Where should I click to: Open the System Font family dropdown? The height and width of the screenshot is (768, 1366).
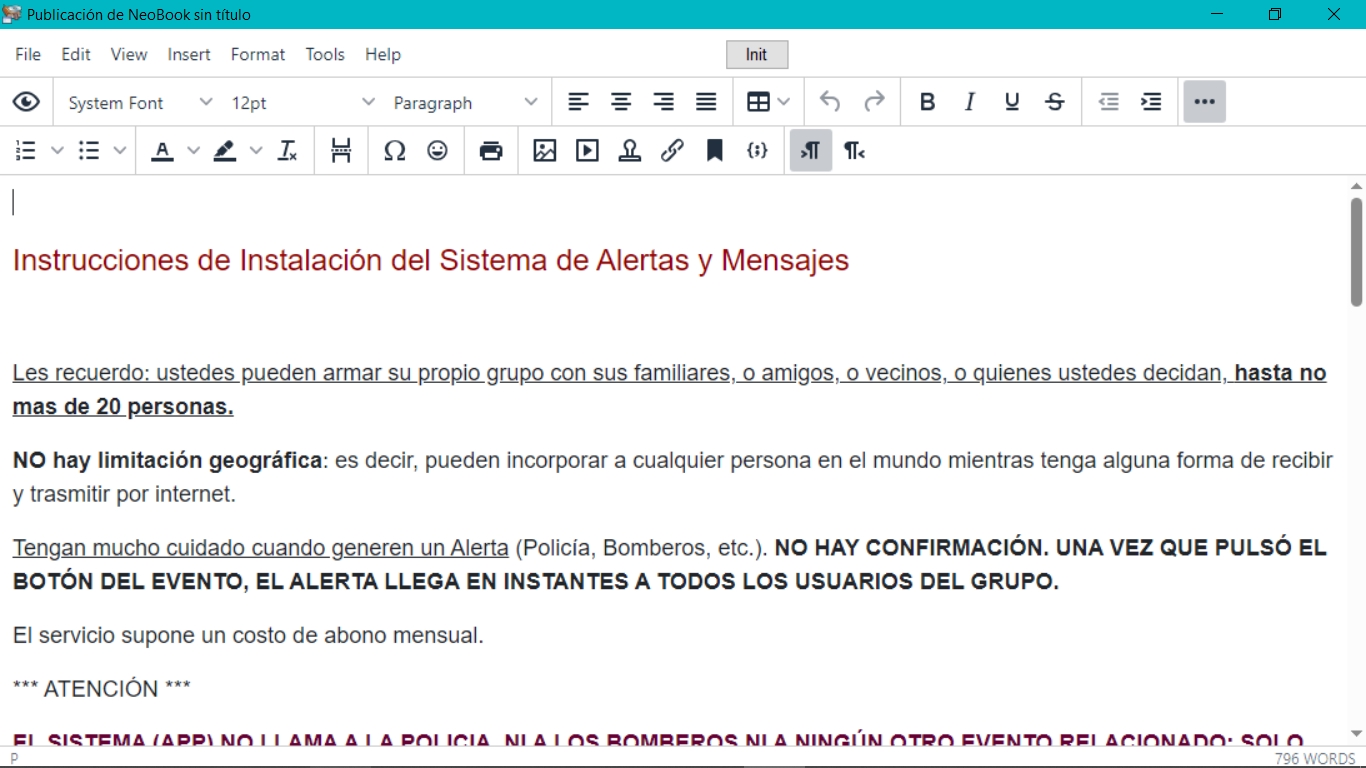pos(140,102)
